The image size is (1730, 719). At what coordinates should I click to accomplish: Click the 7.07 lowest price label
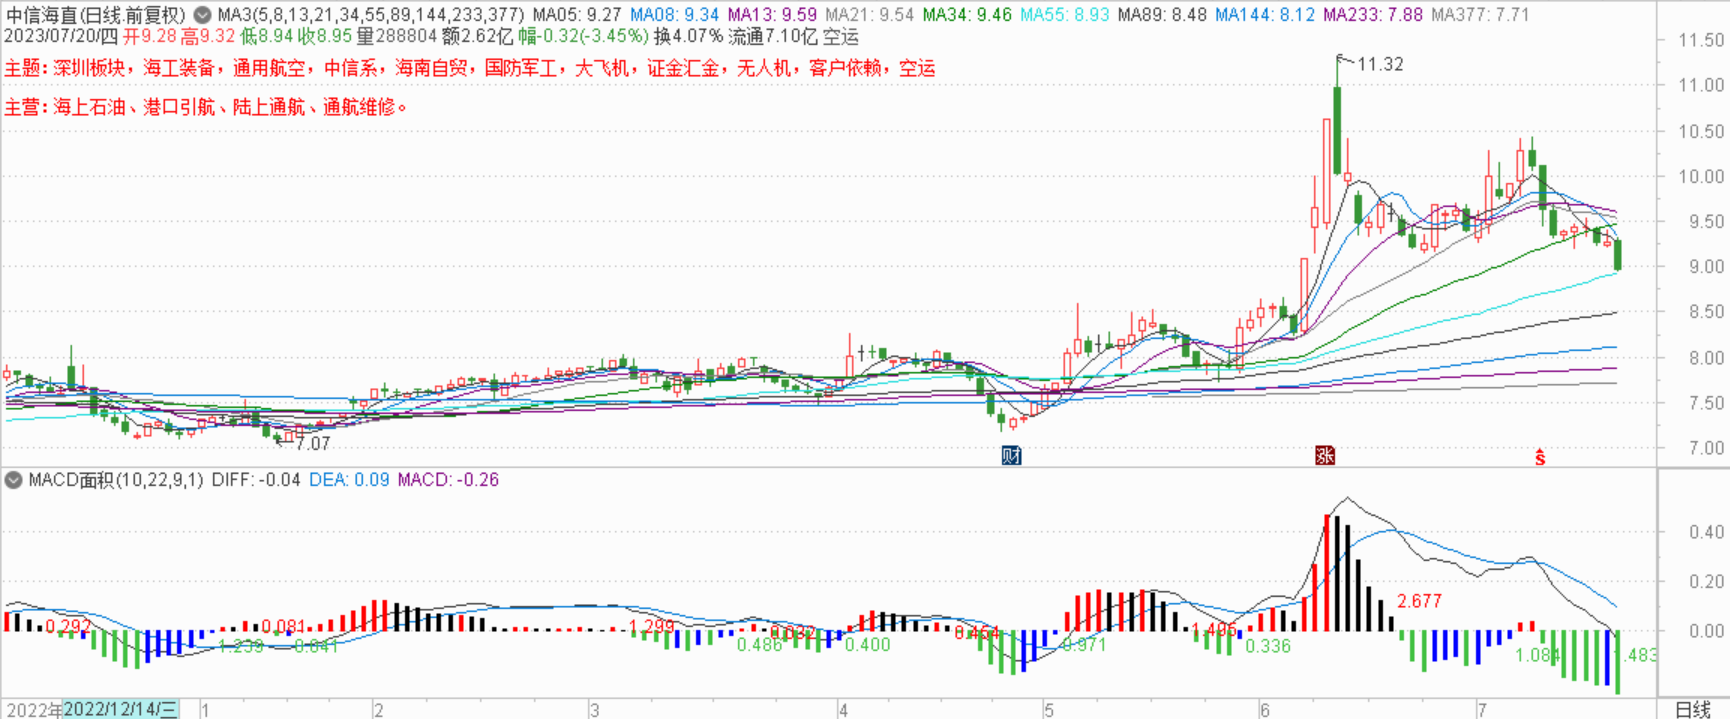point(313,443)
